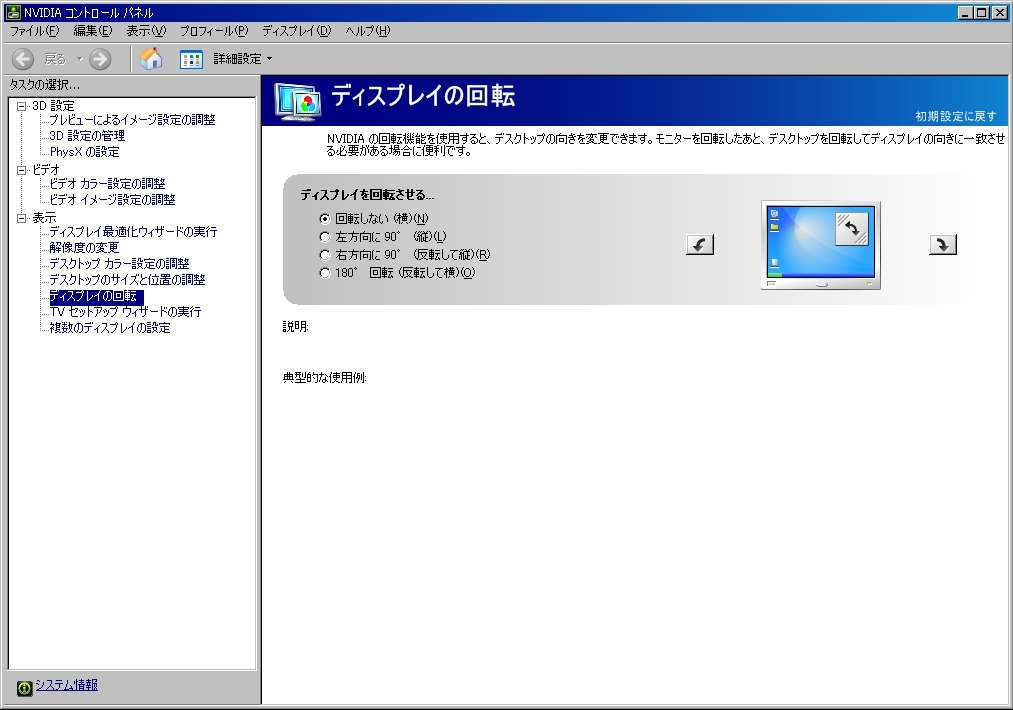Viewport: 1013px width, 710px height.
Task: Select highlighted ディスプレイの回転 tree item
Action: click(96, 296)
